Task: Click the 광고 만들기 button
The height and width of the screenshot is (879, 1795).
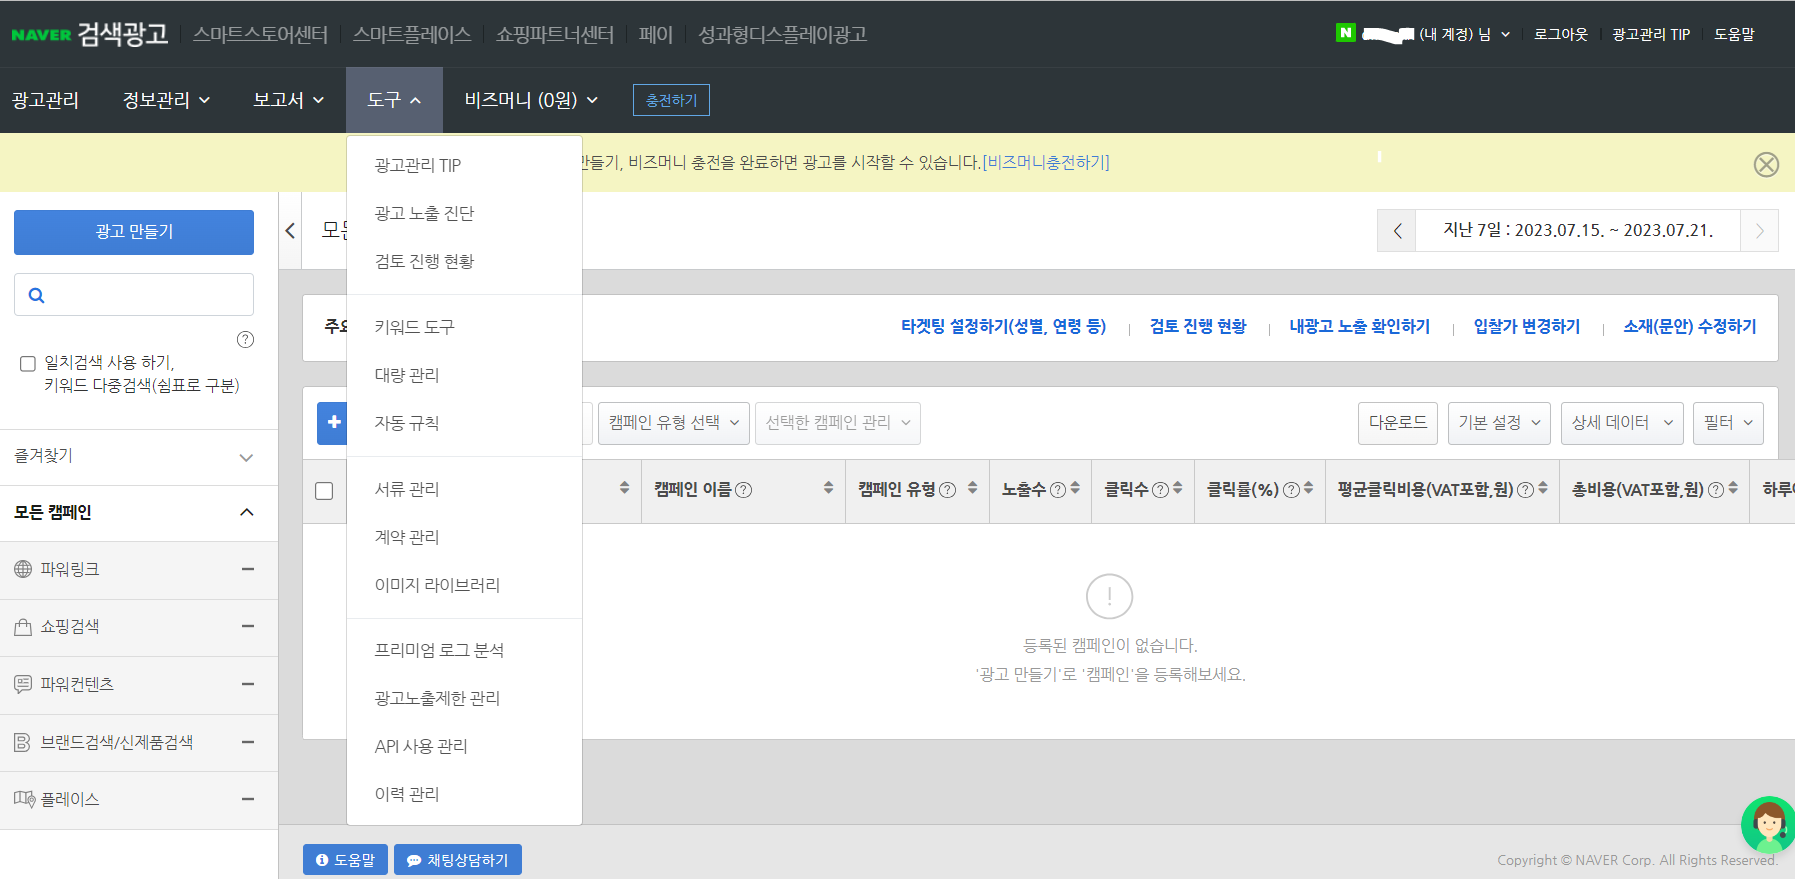Action: pos(134,232)
